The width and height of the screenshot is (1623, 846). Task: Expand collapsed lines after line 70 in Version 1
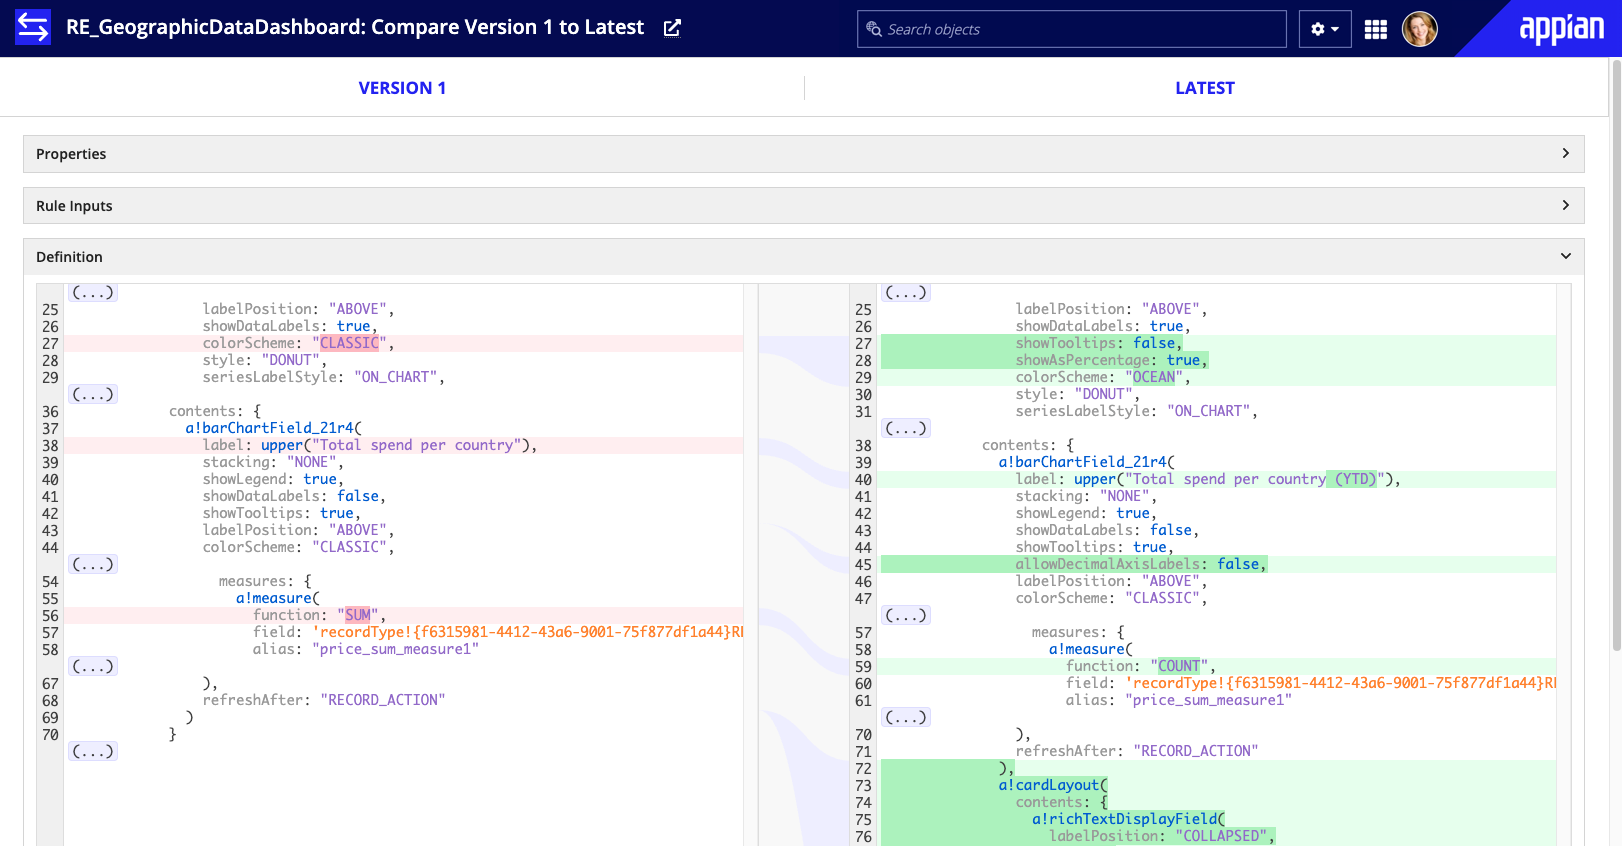pyautogui.click(x=93, y=751)
